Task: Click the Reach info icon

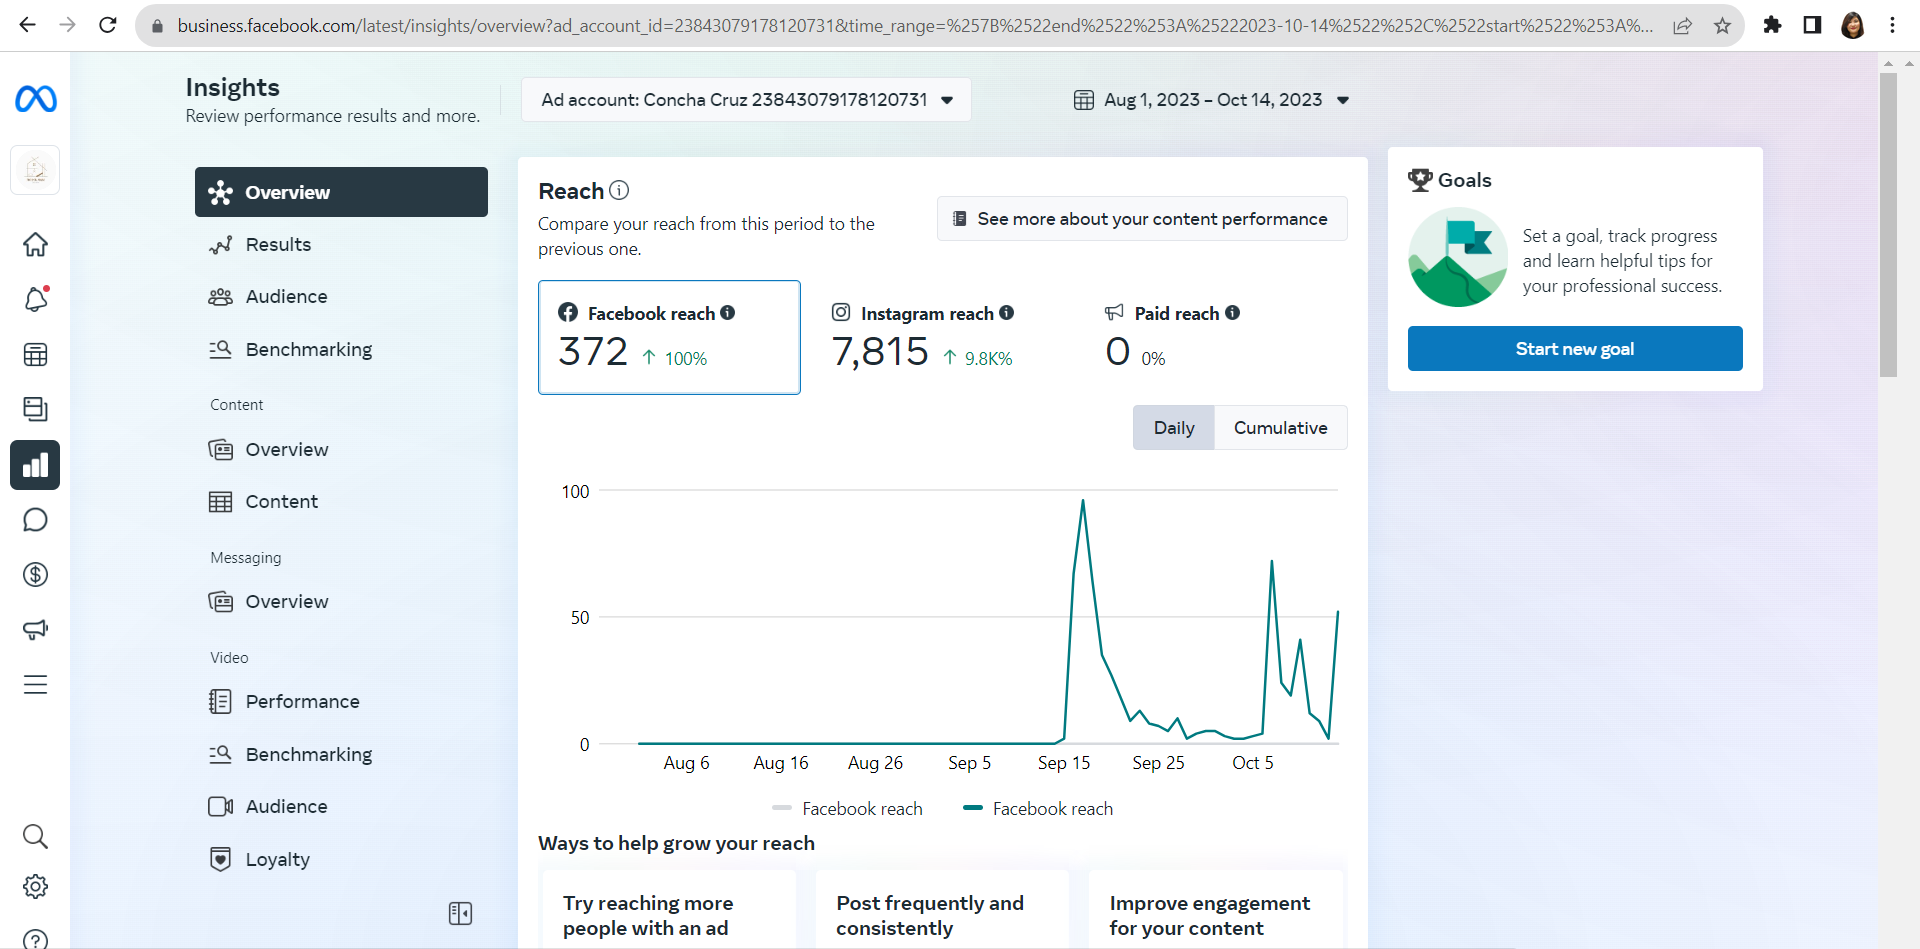Action: 619,190
